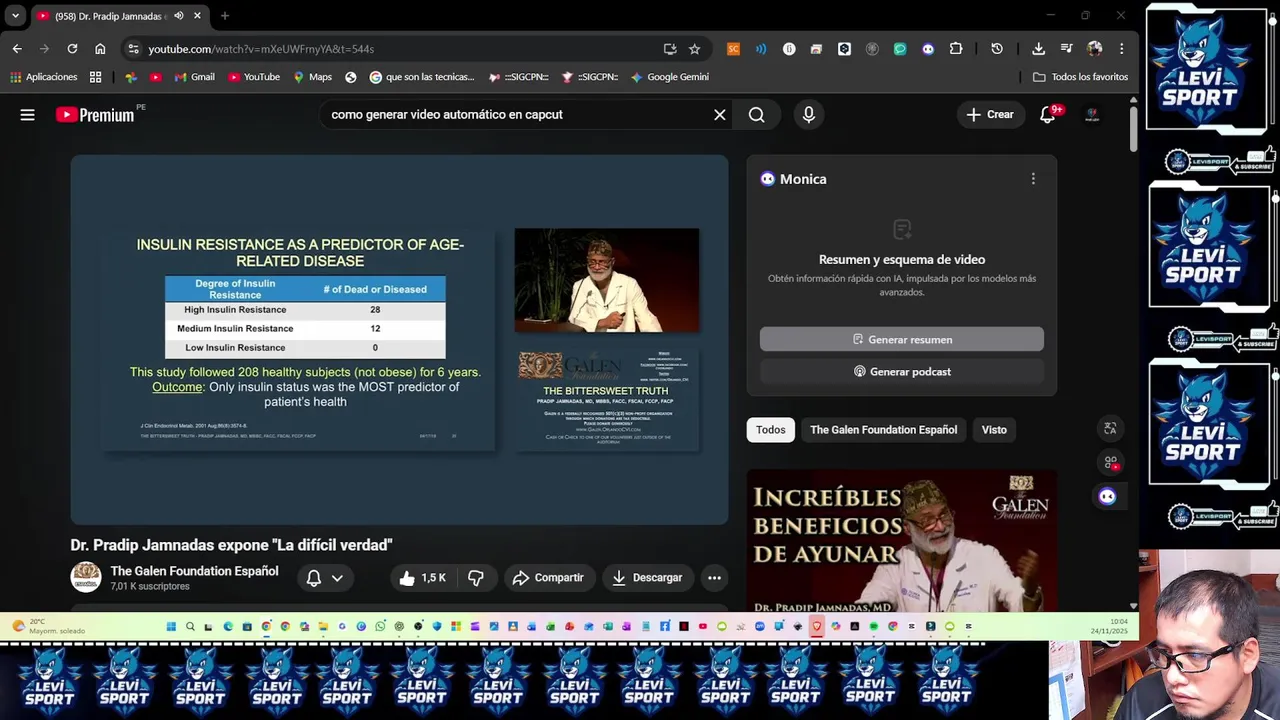The height and width of the screenshot is (720, 1280).
Task: Run the YouTube search magnifier button
Action: click(757, 115)
